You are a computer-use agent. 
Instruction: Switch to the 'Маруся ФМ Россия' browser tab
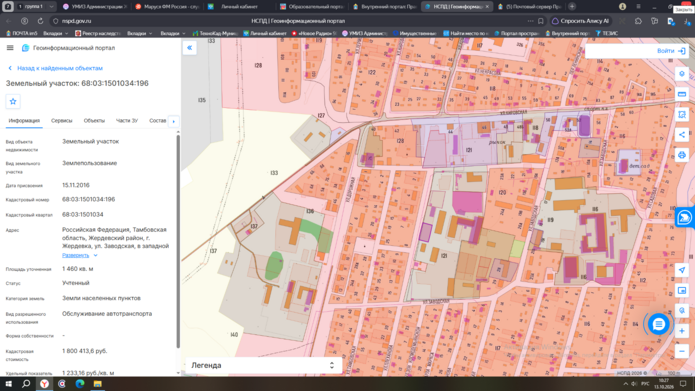167,7
